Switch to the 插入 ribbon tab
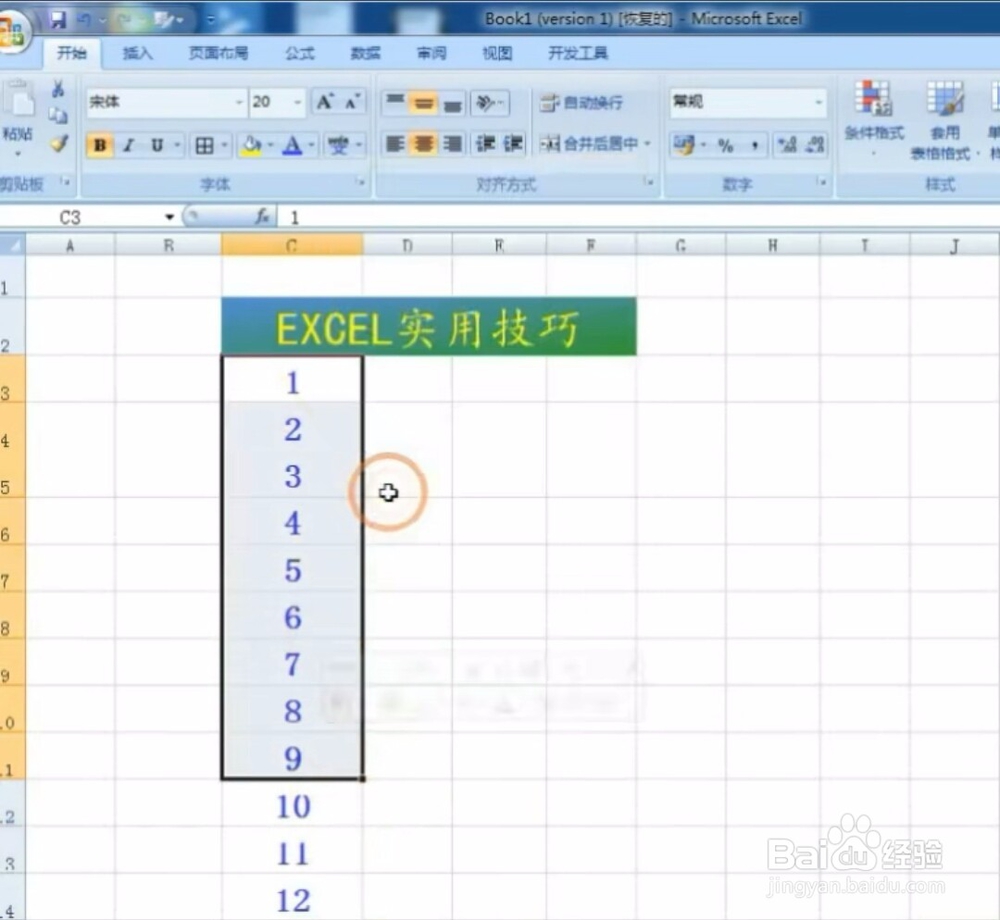This screenshot has width=1000, height=920. click(x=137, y=53)
